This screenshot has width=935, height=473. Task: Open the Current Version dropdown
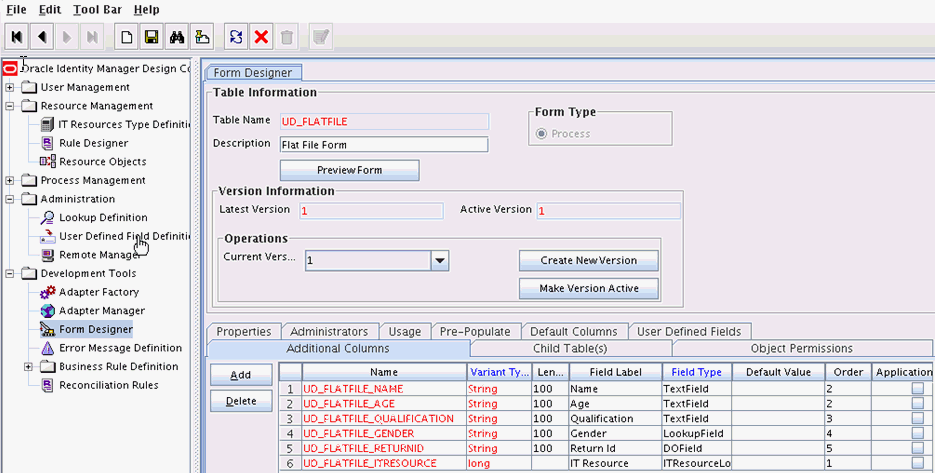tap(439, 260)
